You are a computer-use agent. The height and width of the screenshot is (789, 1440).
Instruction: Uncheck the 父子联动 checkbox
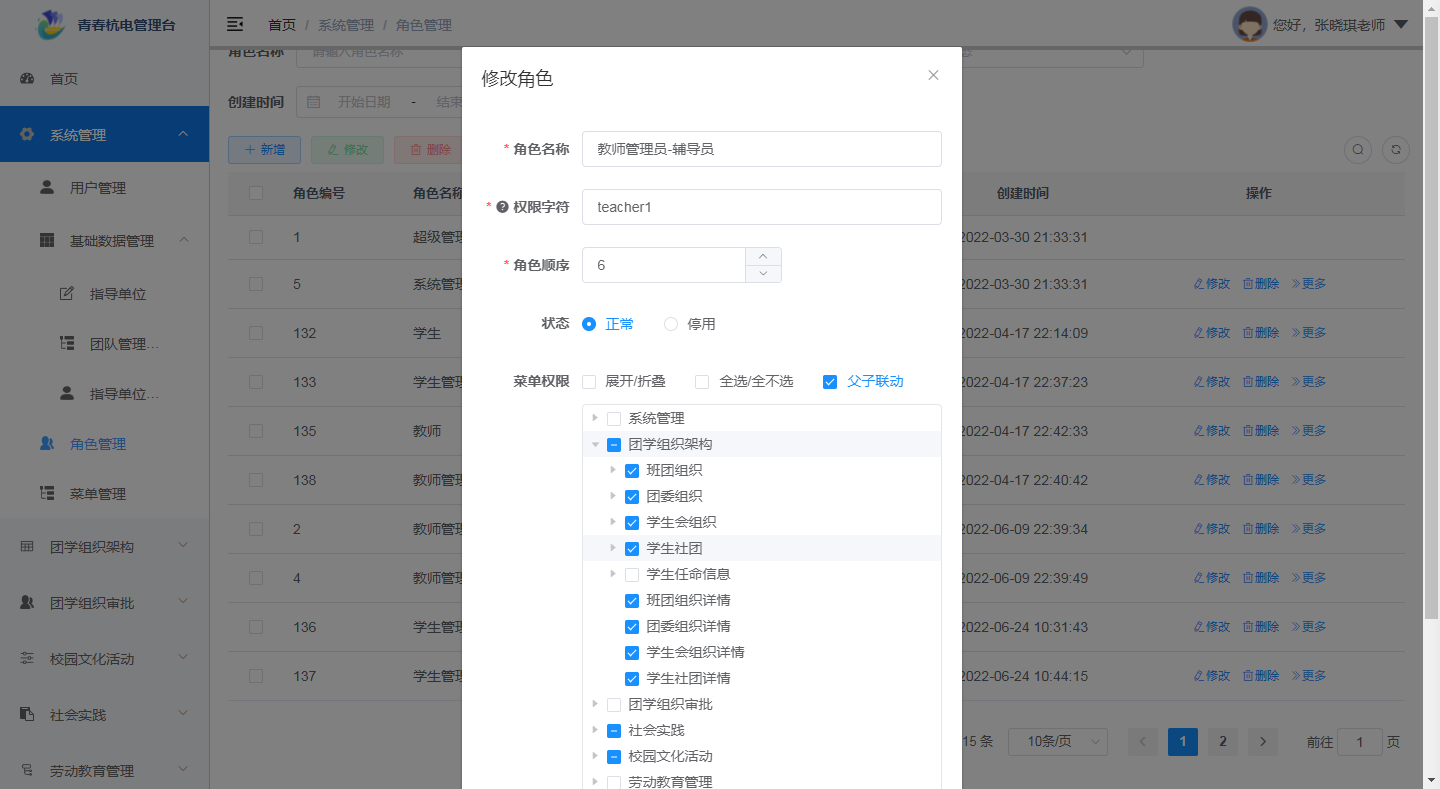click(x=830, y=382)
